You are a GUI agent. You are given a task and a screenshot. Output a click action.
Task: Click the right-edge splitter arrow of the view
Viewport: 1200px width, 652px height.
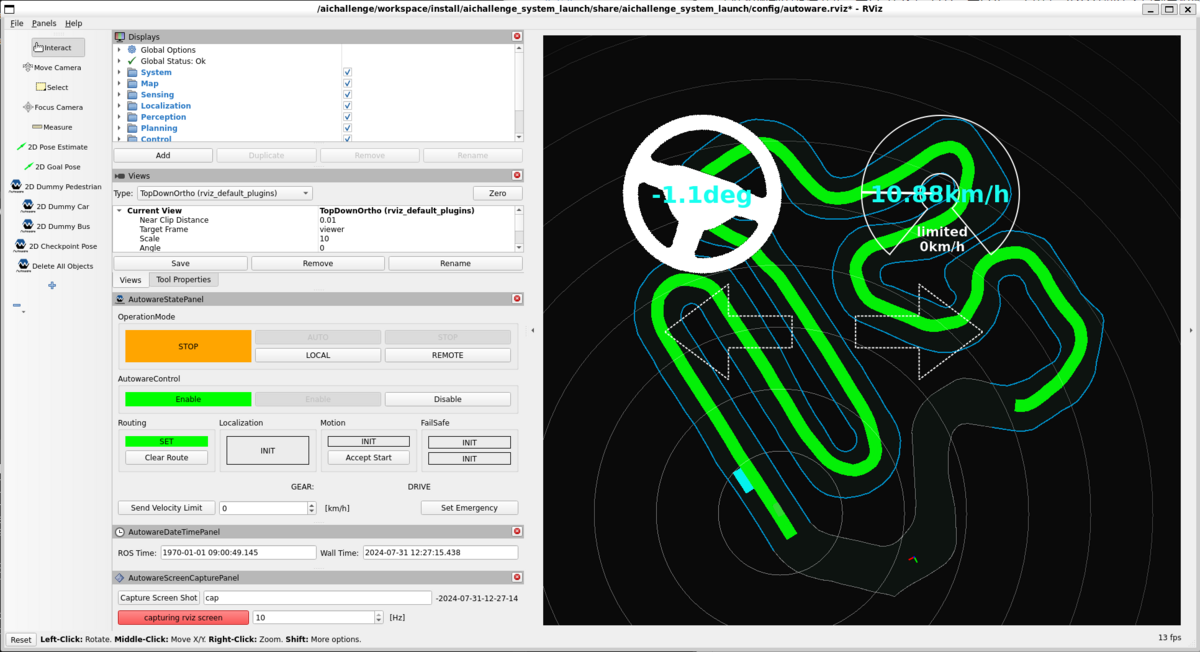pos(1190,330)
